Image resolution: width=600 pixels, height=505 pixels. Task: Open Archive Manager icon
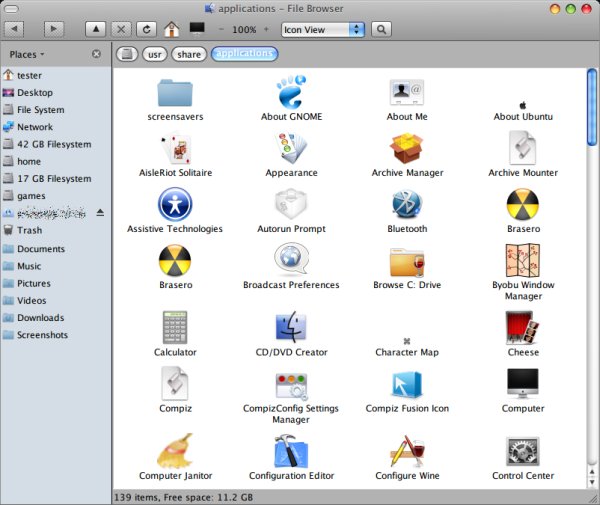pos(407,149)
